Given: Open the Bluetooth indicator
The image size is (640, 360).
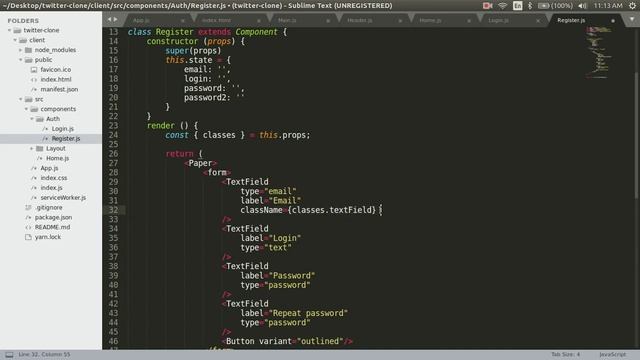Looking at the screenshot, I should [530, 6].
